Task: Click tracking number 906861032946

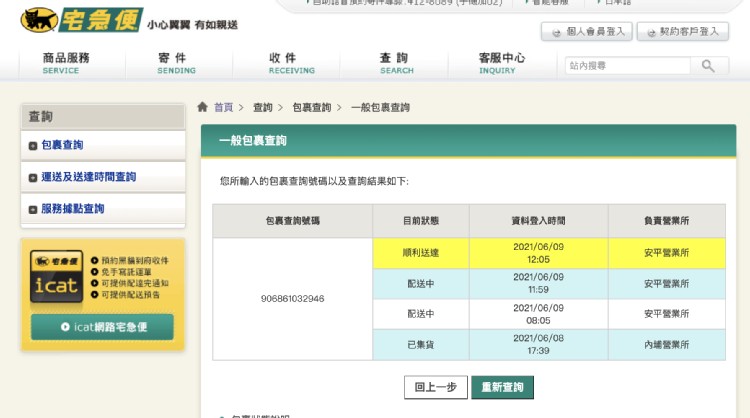Action: (292, 299)
